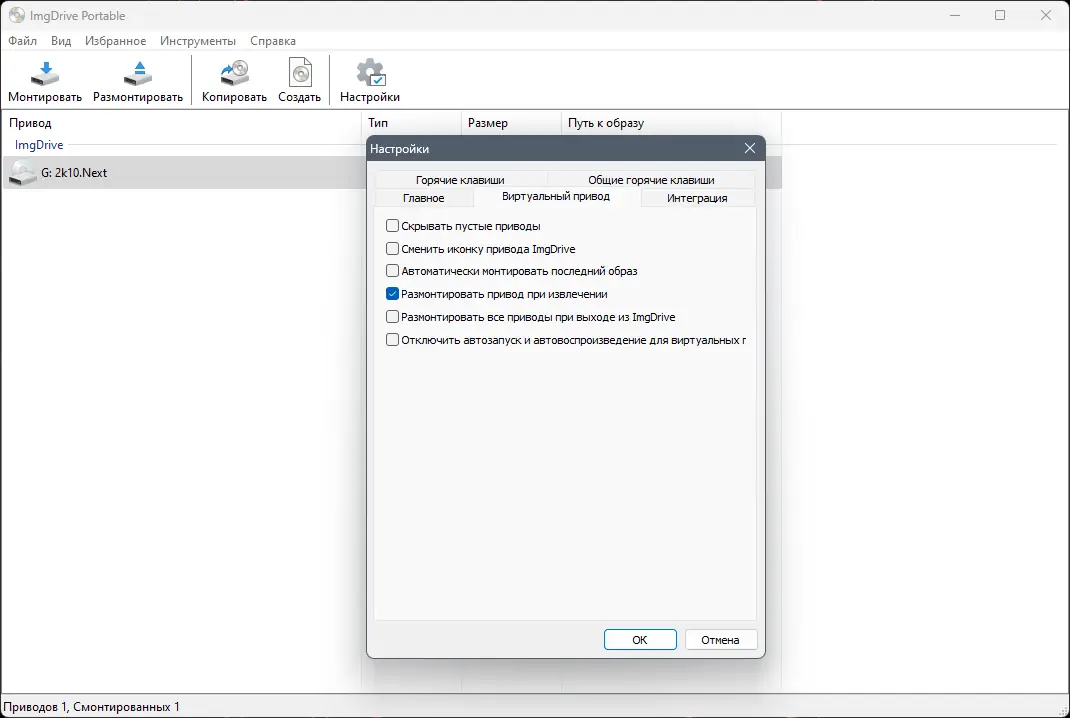
Task: Toggle Отключить автозапуск и автовоспроизведение checkbox
Action: (392, 340)
